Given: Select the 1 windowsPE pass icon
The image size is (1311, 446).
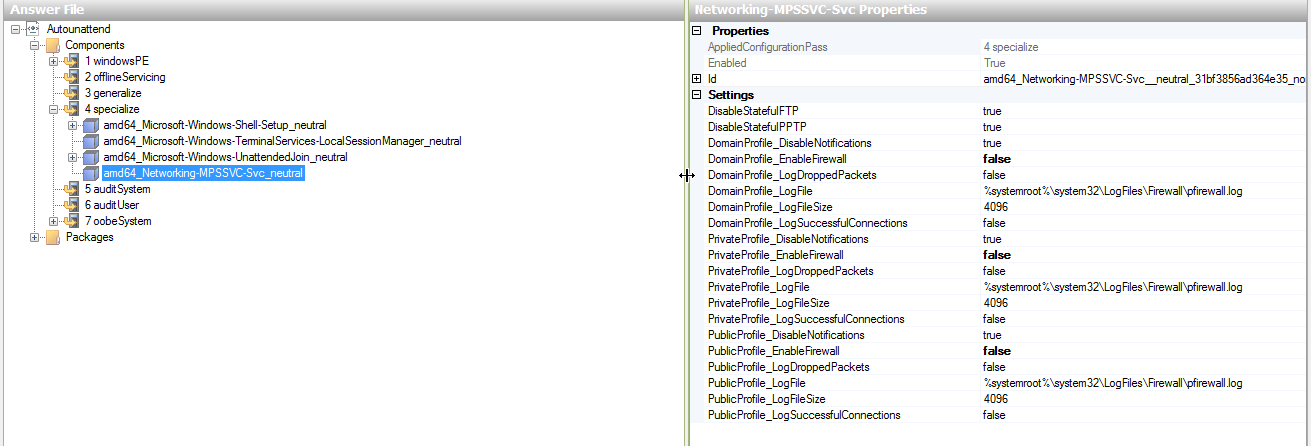Looking at the screenshot, I should 71,61.
